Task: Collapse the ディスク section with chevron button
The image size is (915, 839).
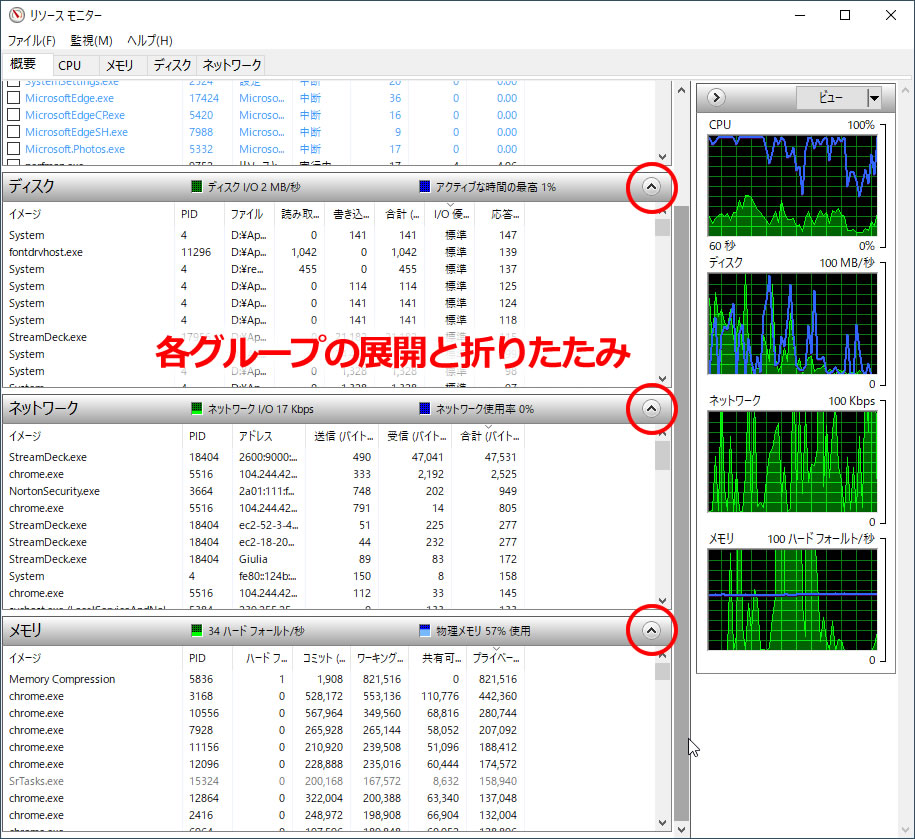Action: (651, 187)
